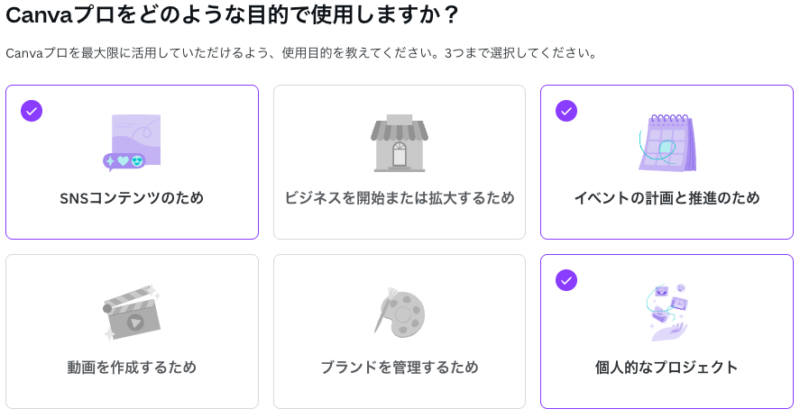Uncheck the イベントの計画と推進のため checkmark
The image size is (800, 418).
click(566, 111)
